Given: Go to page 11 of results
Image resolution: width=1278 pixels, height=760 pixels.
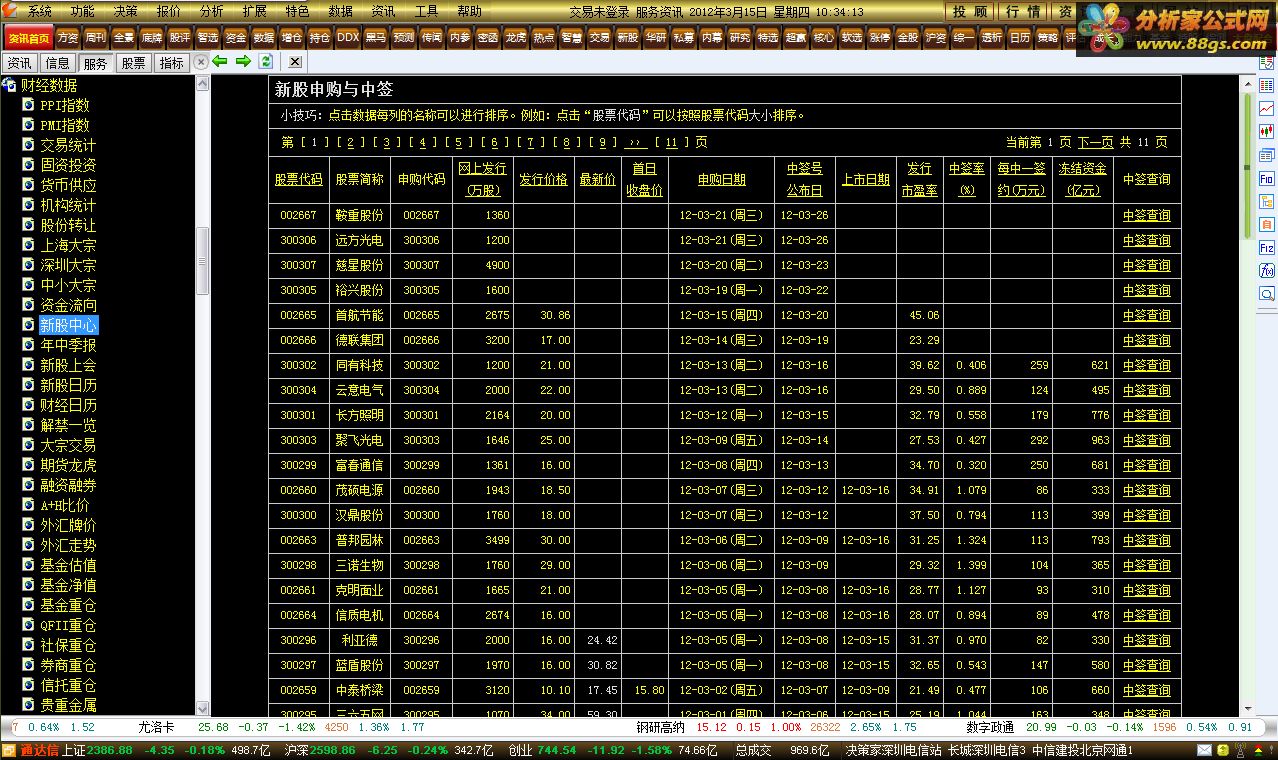Looking at the screenshot, I should coord(672,142).
